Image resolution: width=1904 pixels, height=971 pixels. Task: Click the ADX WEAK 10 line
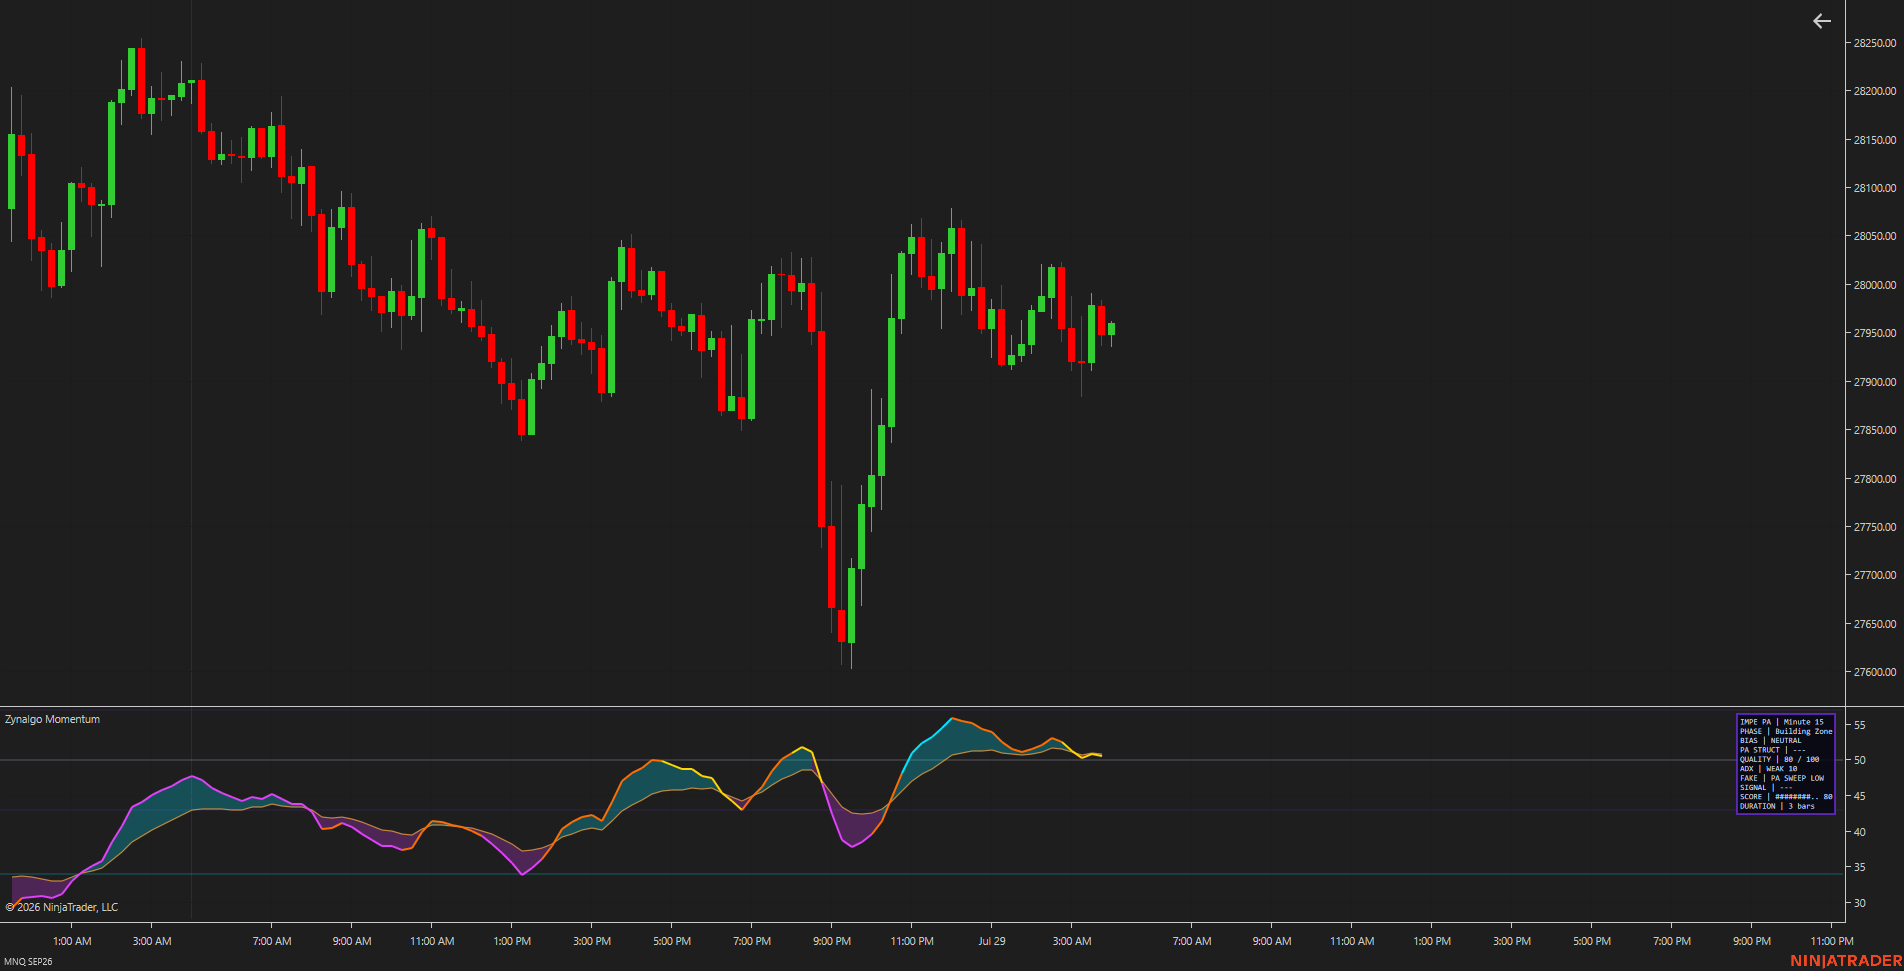click(x=1768, y=769)
